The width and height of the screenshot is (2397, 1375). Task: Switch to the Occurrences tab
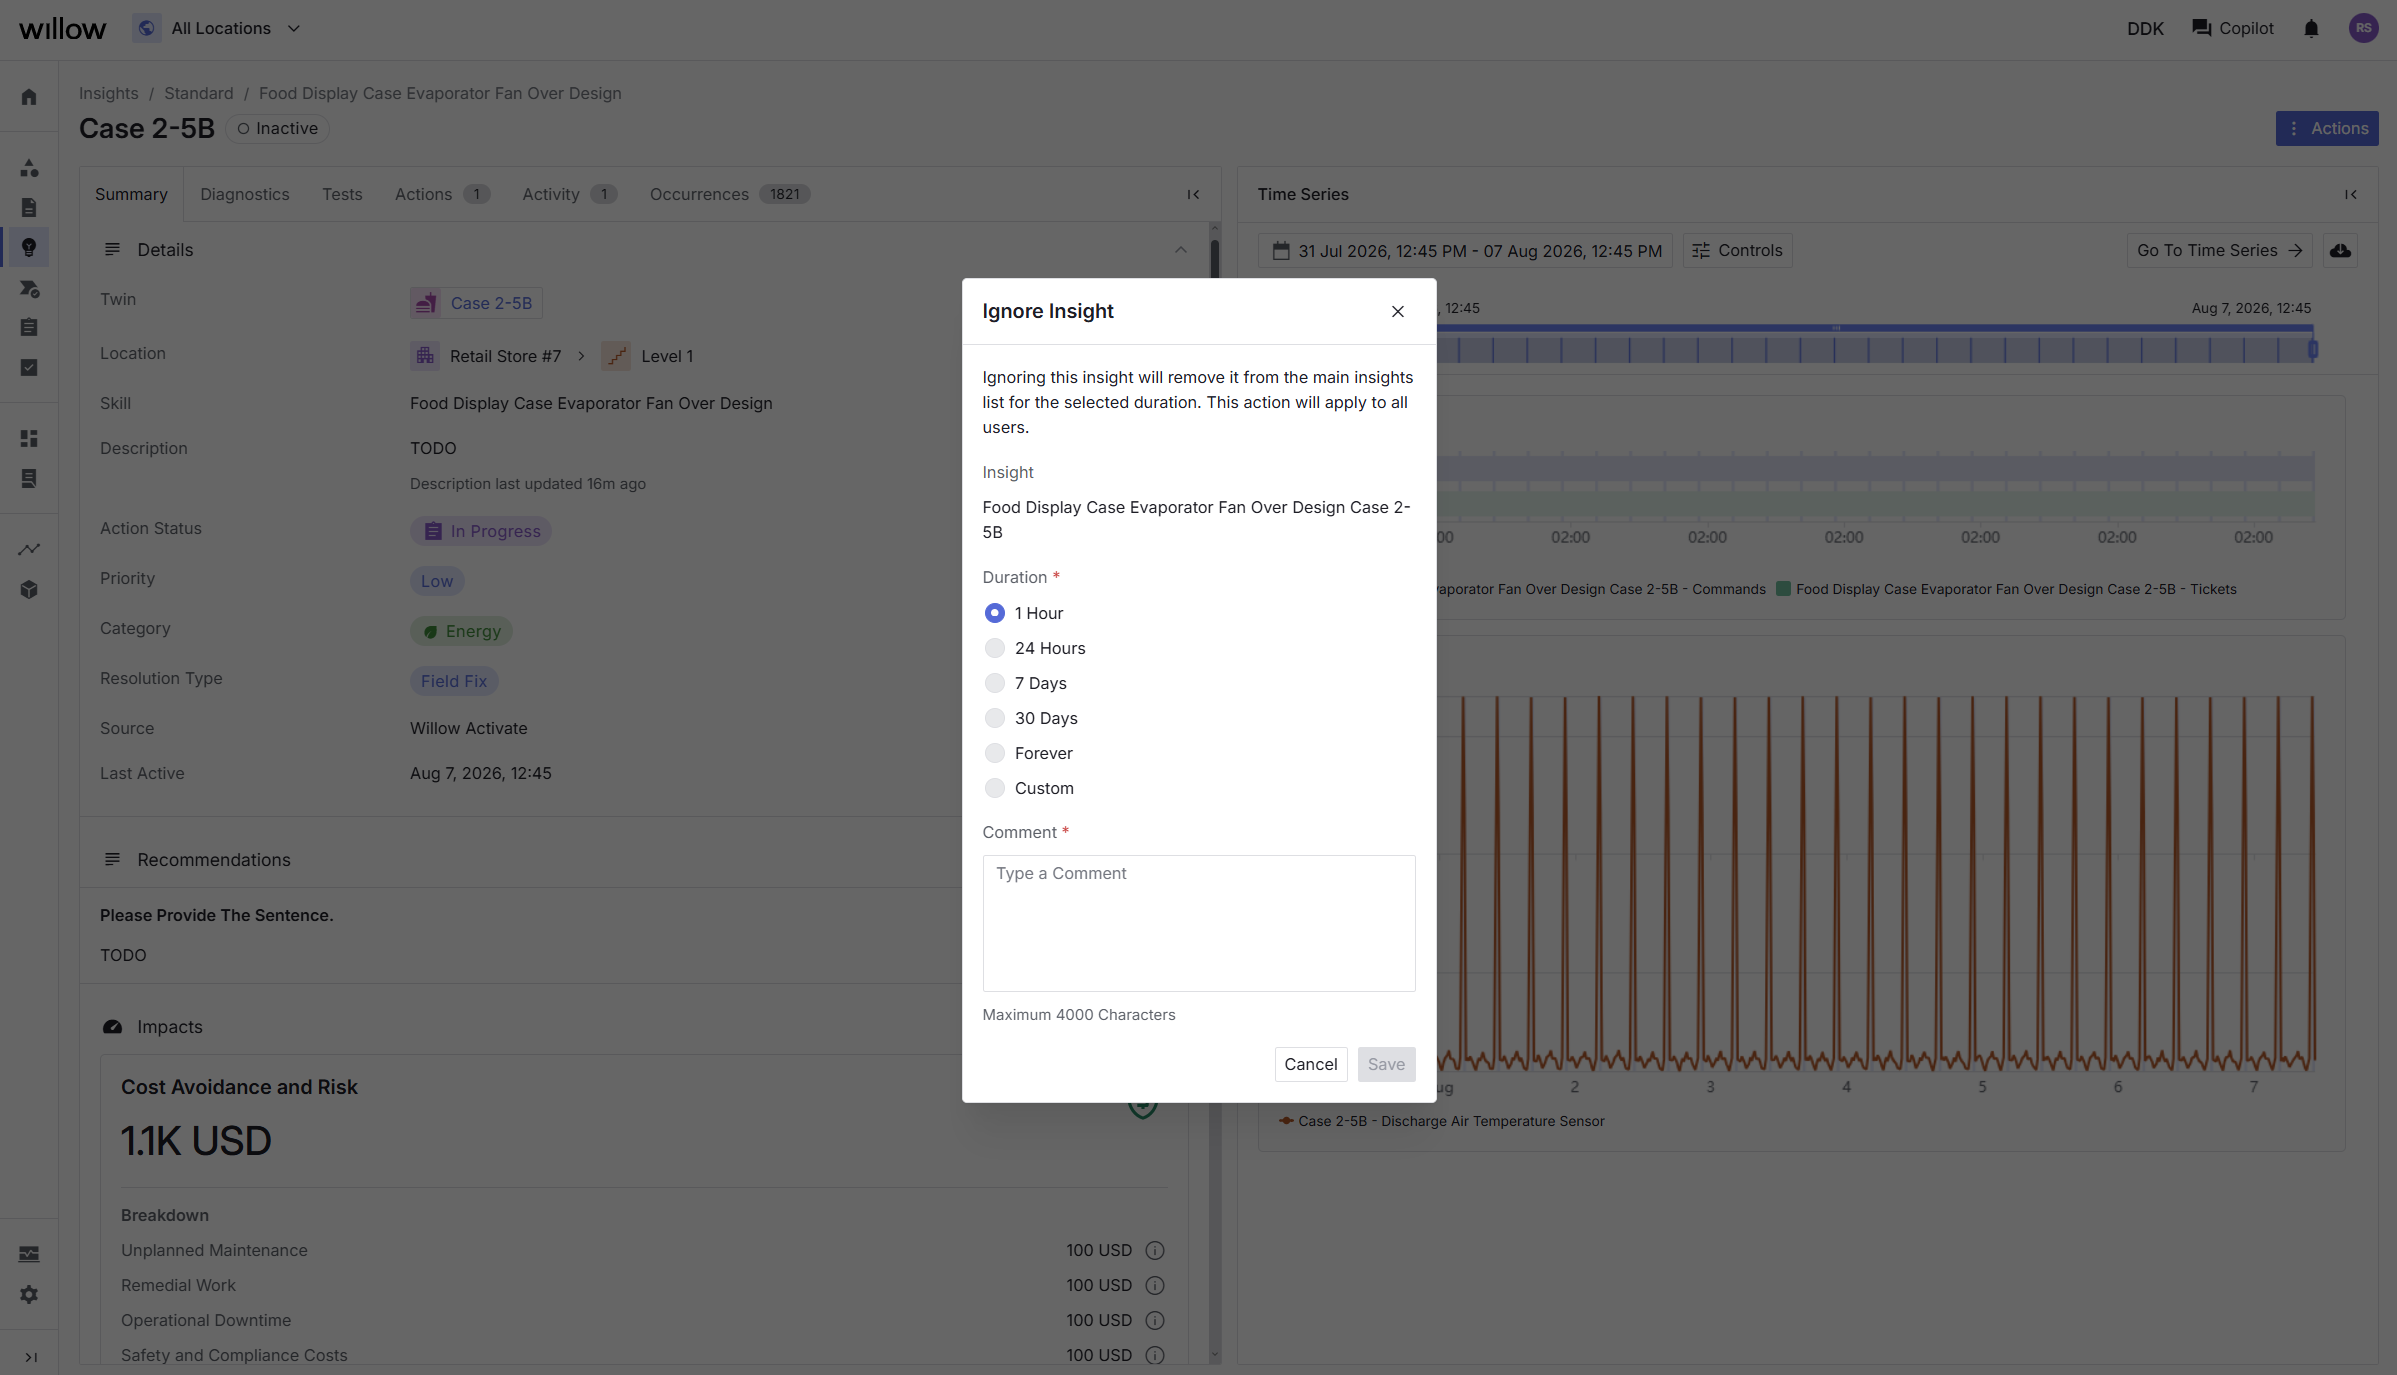pos(729,194)
